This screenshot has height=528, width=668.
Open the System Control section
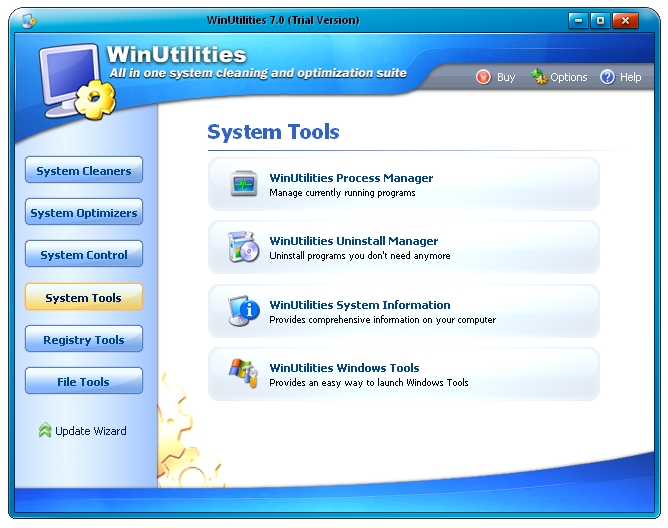[x=84, y=254]
